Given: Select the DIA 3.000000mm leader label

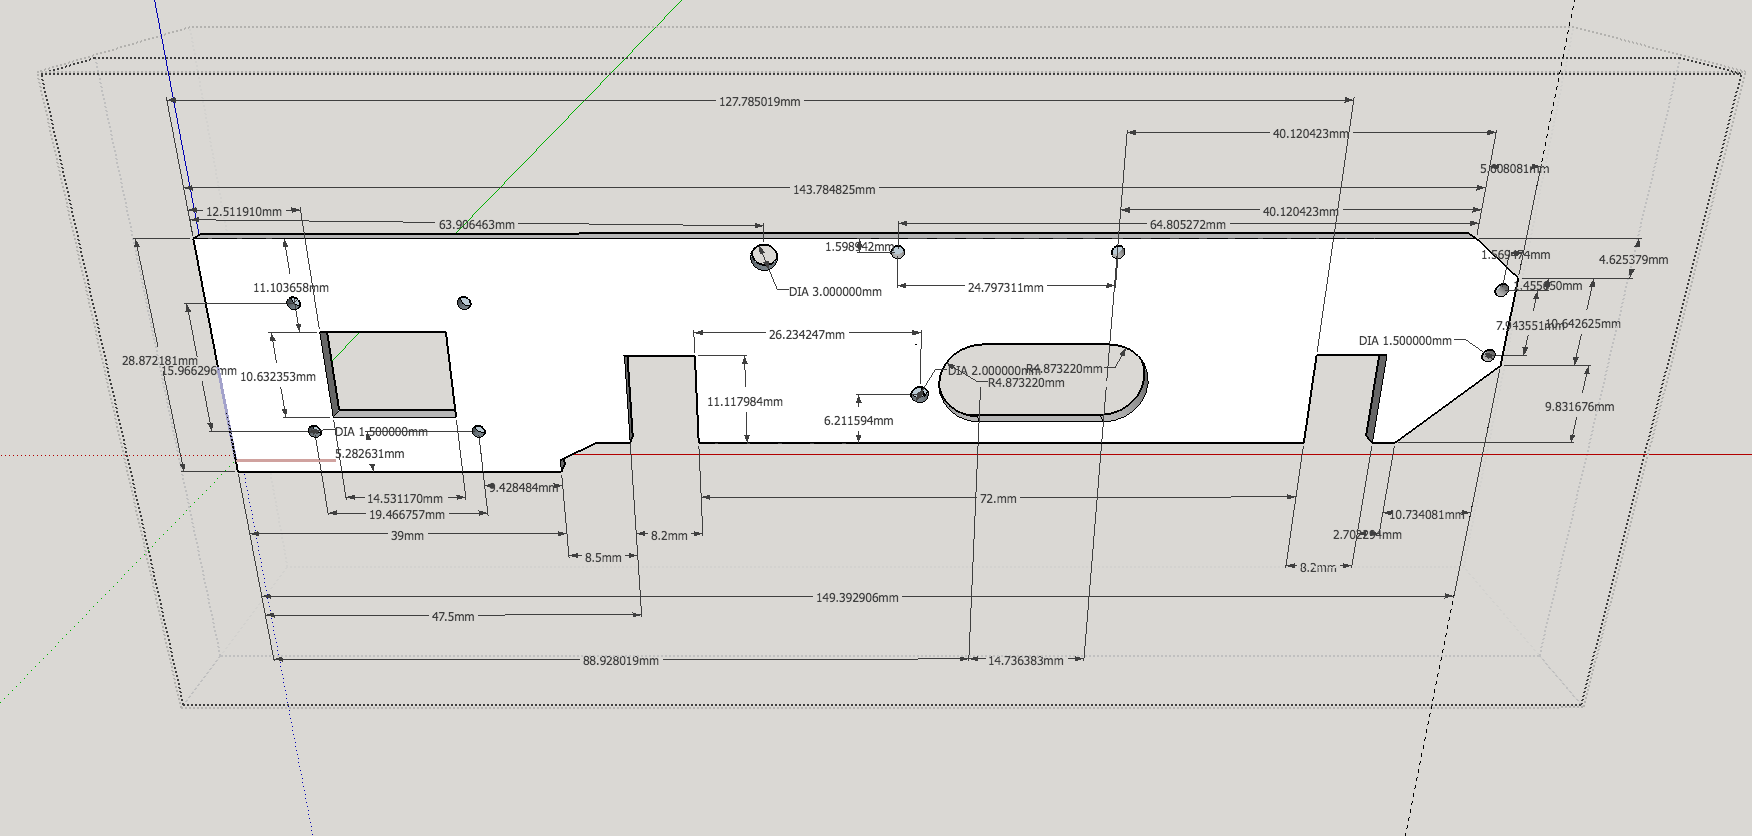Looking at the screenshot, I should [x=835, y=292].
